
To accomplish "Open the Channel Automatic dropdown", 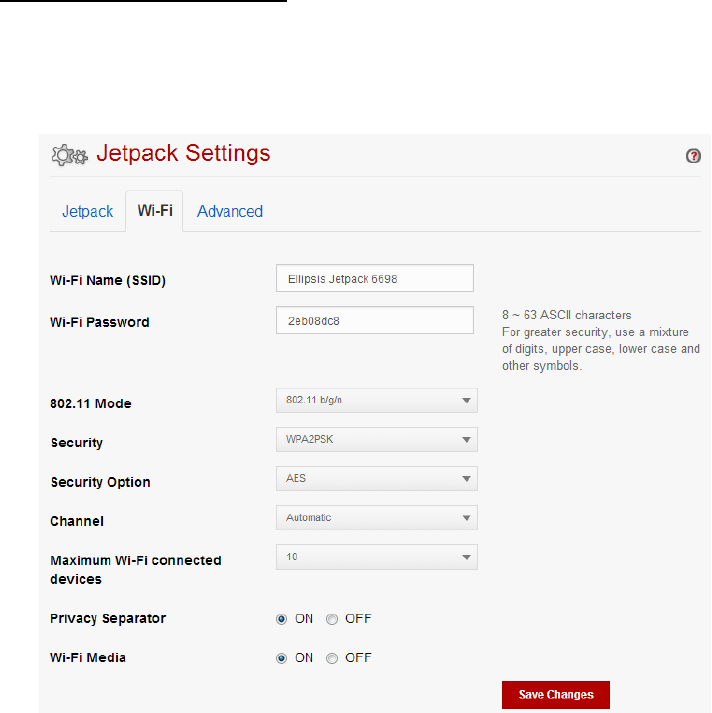I will coord(376,518).
